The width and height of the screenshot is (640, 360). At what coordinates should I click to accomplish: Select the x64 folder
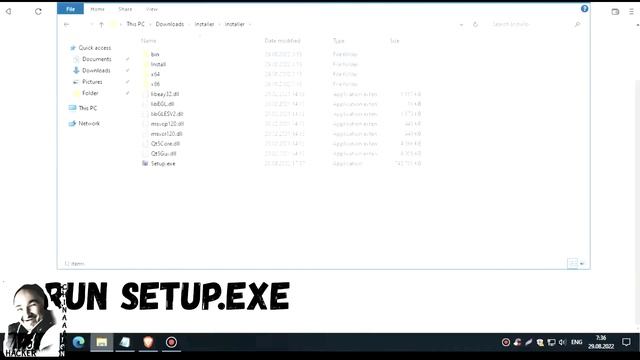(155, 74)
